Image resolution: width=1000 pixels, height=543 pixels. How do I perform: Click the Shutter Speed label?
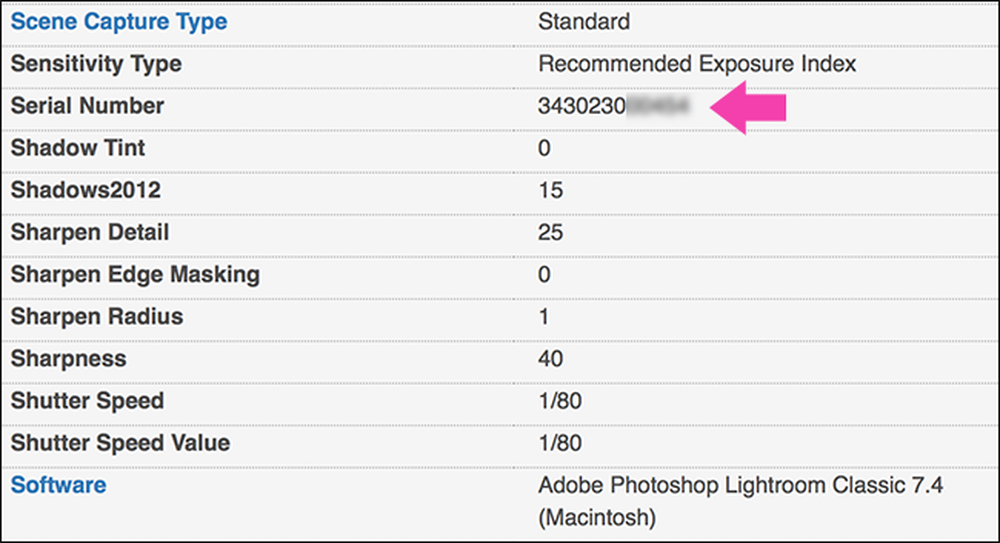[x=87, y=401]
